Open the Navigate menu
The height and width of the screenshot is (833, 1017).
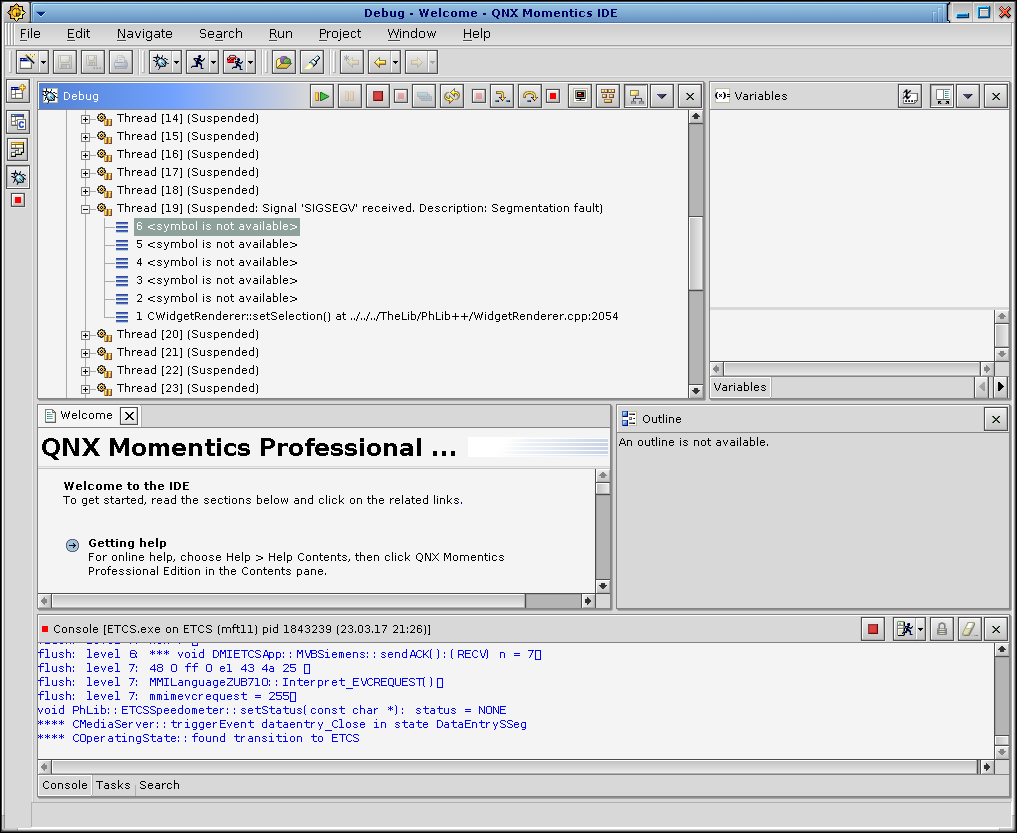[x=144, y=33]
